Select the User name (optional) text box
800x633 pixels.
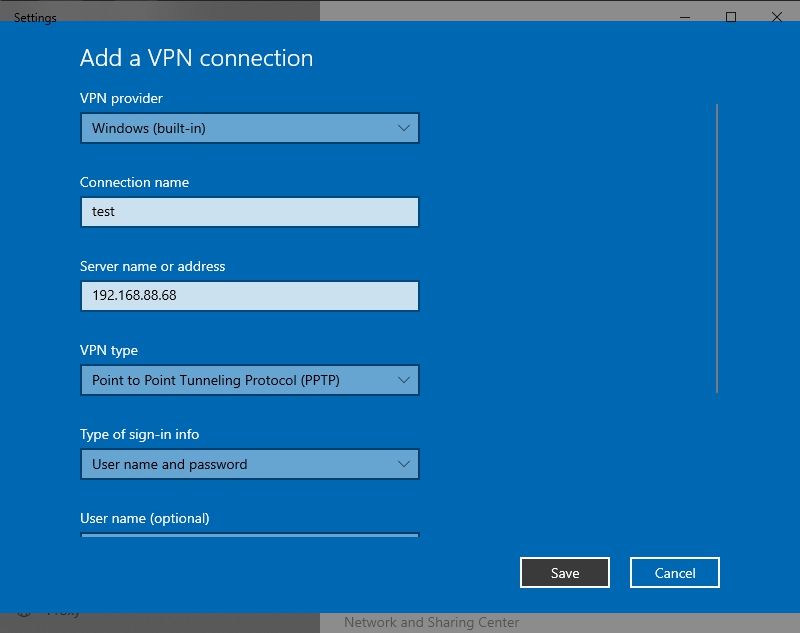point(249,535)
